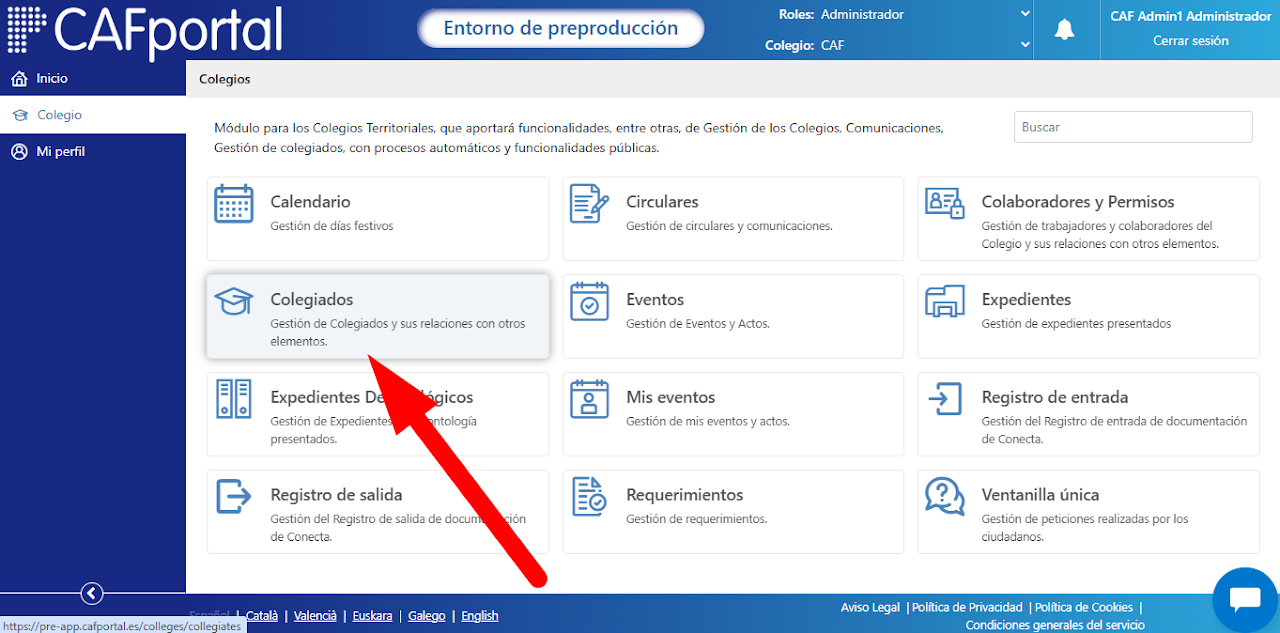Image resolution: width=1280 pixels, height=633 pixels.
Task: Click the Requerimientos document icon
Action: click(589, 497)
